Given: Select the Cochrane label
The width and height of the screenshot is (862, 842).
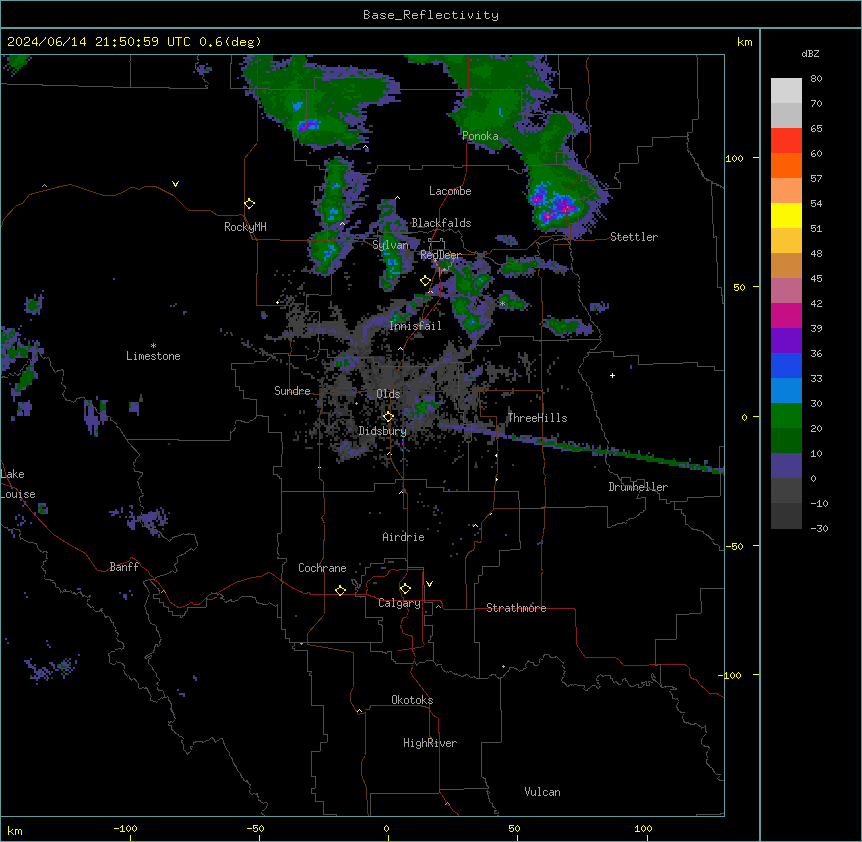Looking at the screenshot, I should click(322, 568).
